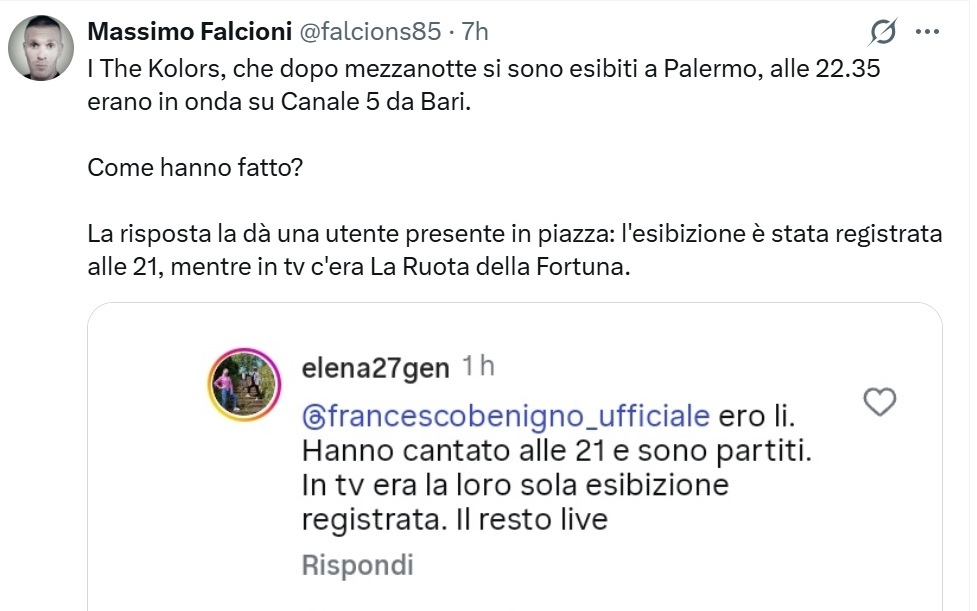Click comment line "Hanno cantato alle 21"
Screen dimensions: 977x611
coord(556,451)
